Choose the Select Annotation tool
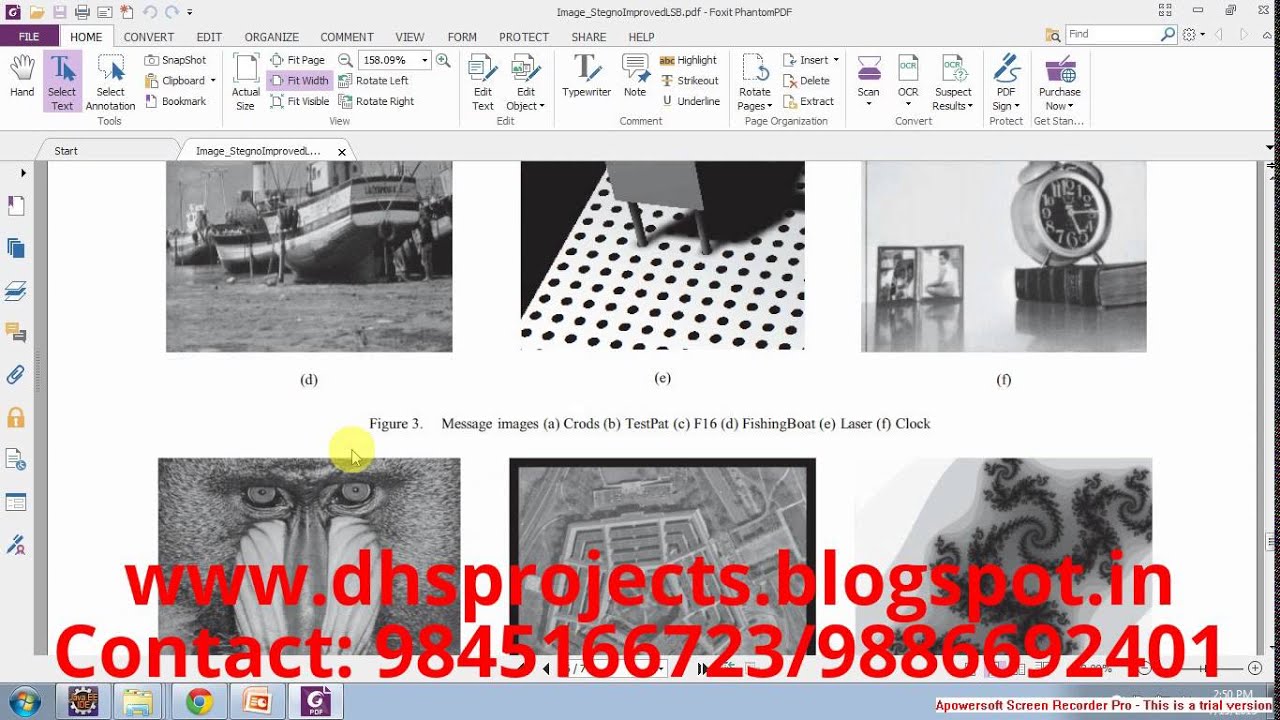This screenshot has height=720, width=1280. (x=110, y=81)
